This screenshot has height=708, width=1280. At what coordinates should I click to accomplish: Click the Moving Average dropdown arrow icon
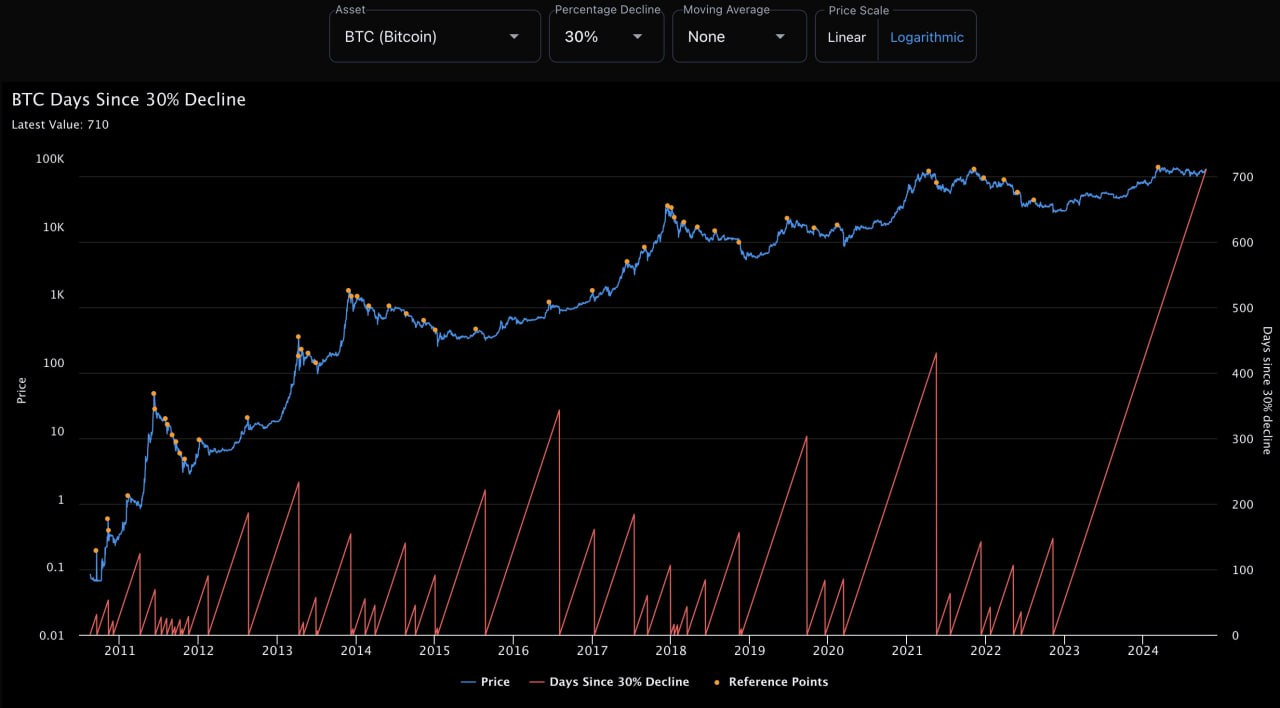(x=780, y=37)
